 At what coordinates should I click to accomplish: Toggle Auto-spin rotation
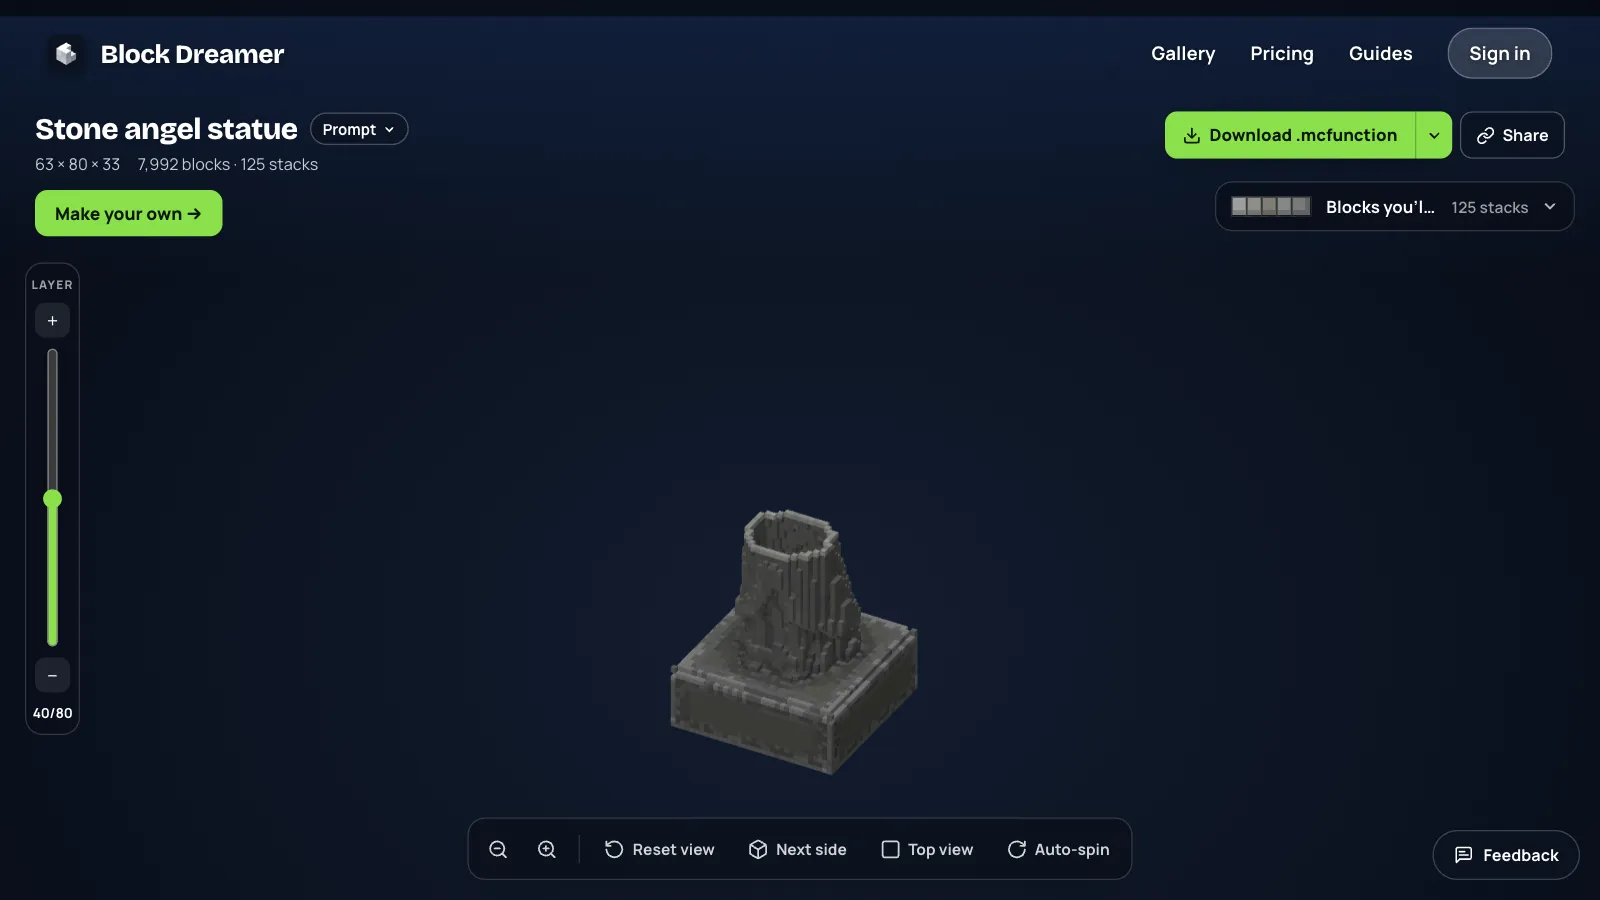click(x=1058, y=849)
